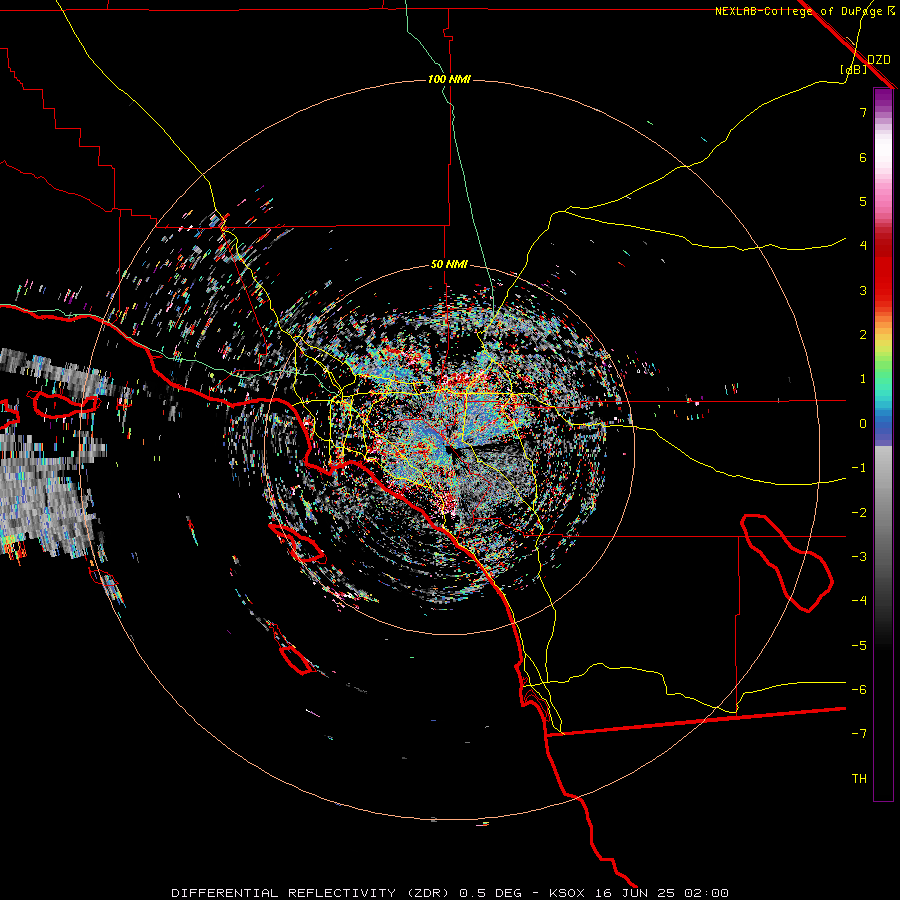
Task: Select the -4 value on the dB scale
Action: pyautogui.click(x=859, y=601)
